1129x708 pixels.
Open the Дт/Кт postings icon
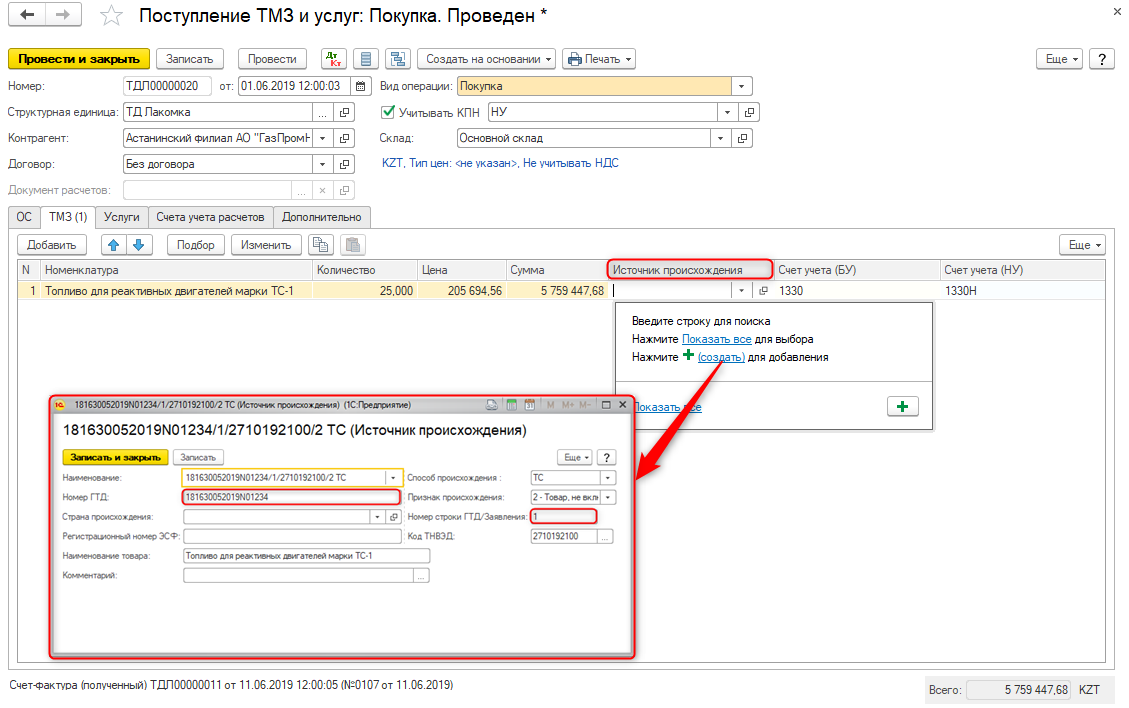[x=332, y=59]
